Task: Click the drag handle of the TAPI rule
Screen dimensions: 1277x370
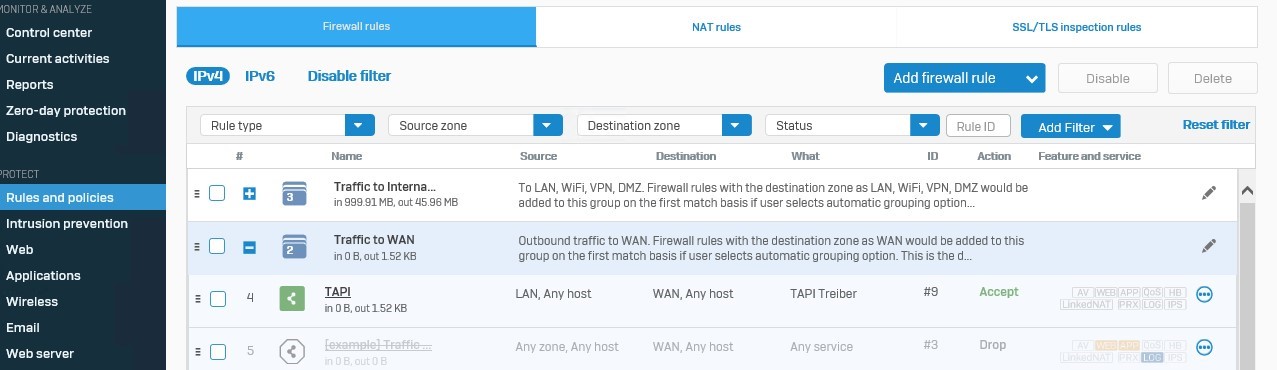Action: 197,299
